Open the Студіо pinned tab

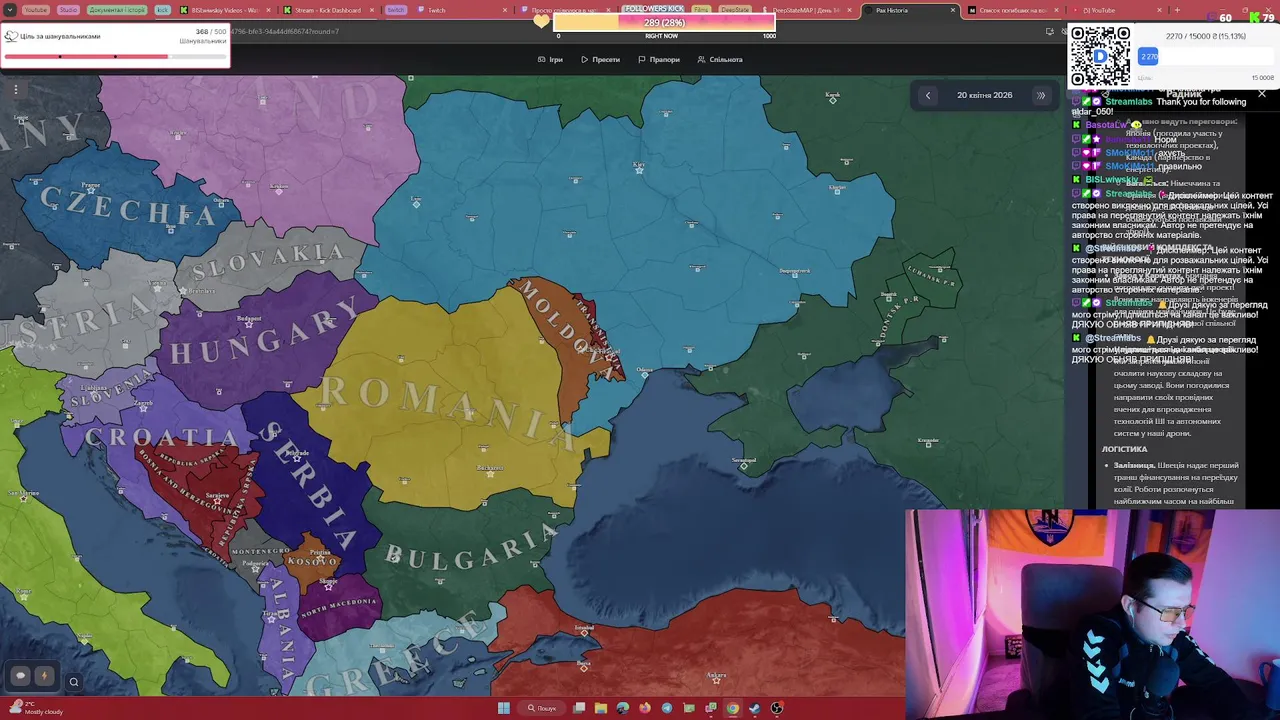pos(68,10)
